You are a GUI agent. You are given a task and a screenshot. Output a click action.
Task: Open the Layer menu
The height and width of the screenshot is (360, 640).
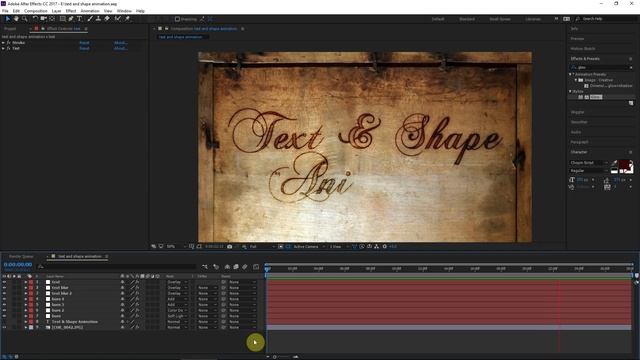point(56,11)
